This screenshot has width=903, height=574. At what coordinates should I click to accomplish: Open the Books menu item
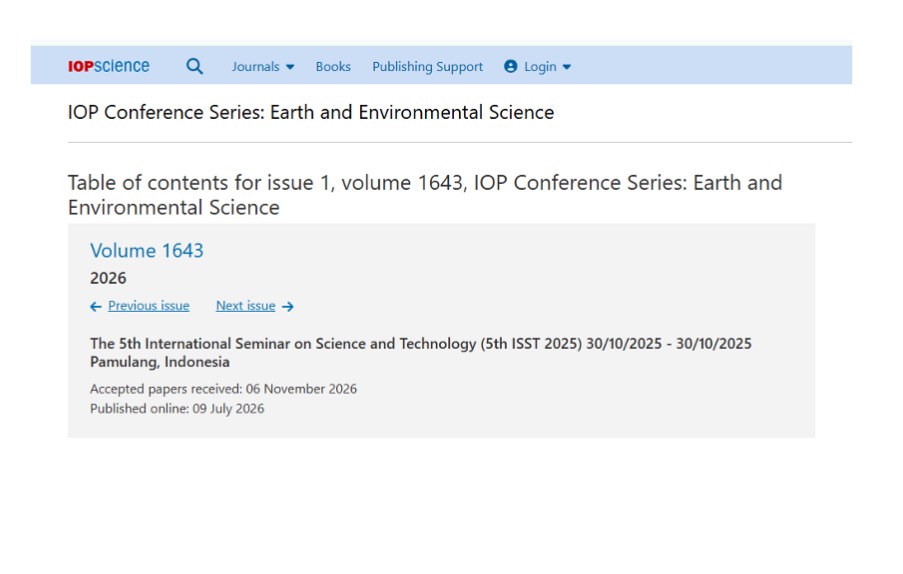click(333, 66)
